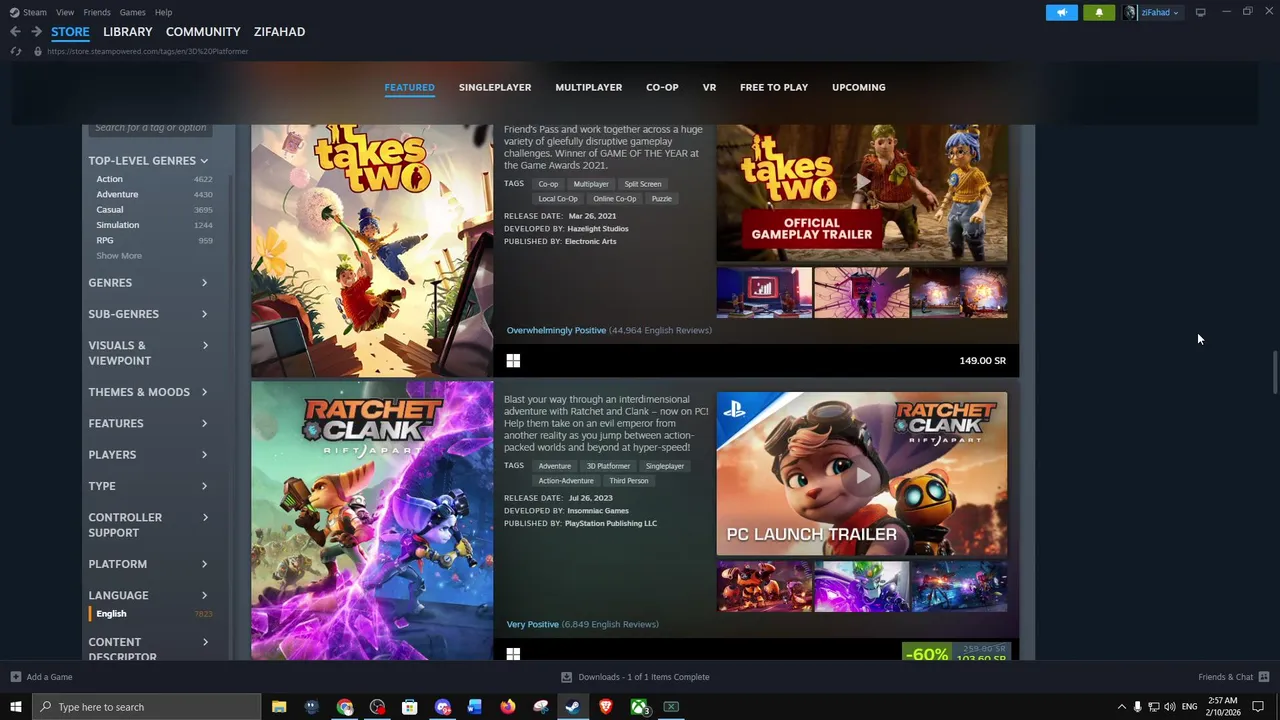Click Show More under genres
Image resolution: width=1280 pixels, height=720 pixels.
119,256
